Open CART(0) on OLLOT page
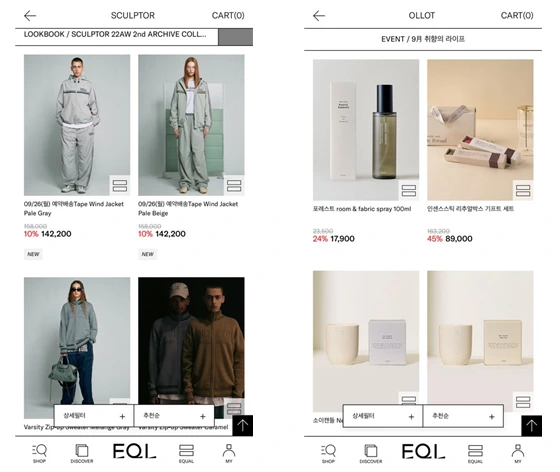This screenshot has width=560, height=472. coord(517,15)
